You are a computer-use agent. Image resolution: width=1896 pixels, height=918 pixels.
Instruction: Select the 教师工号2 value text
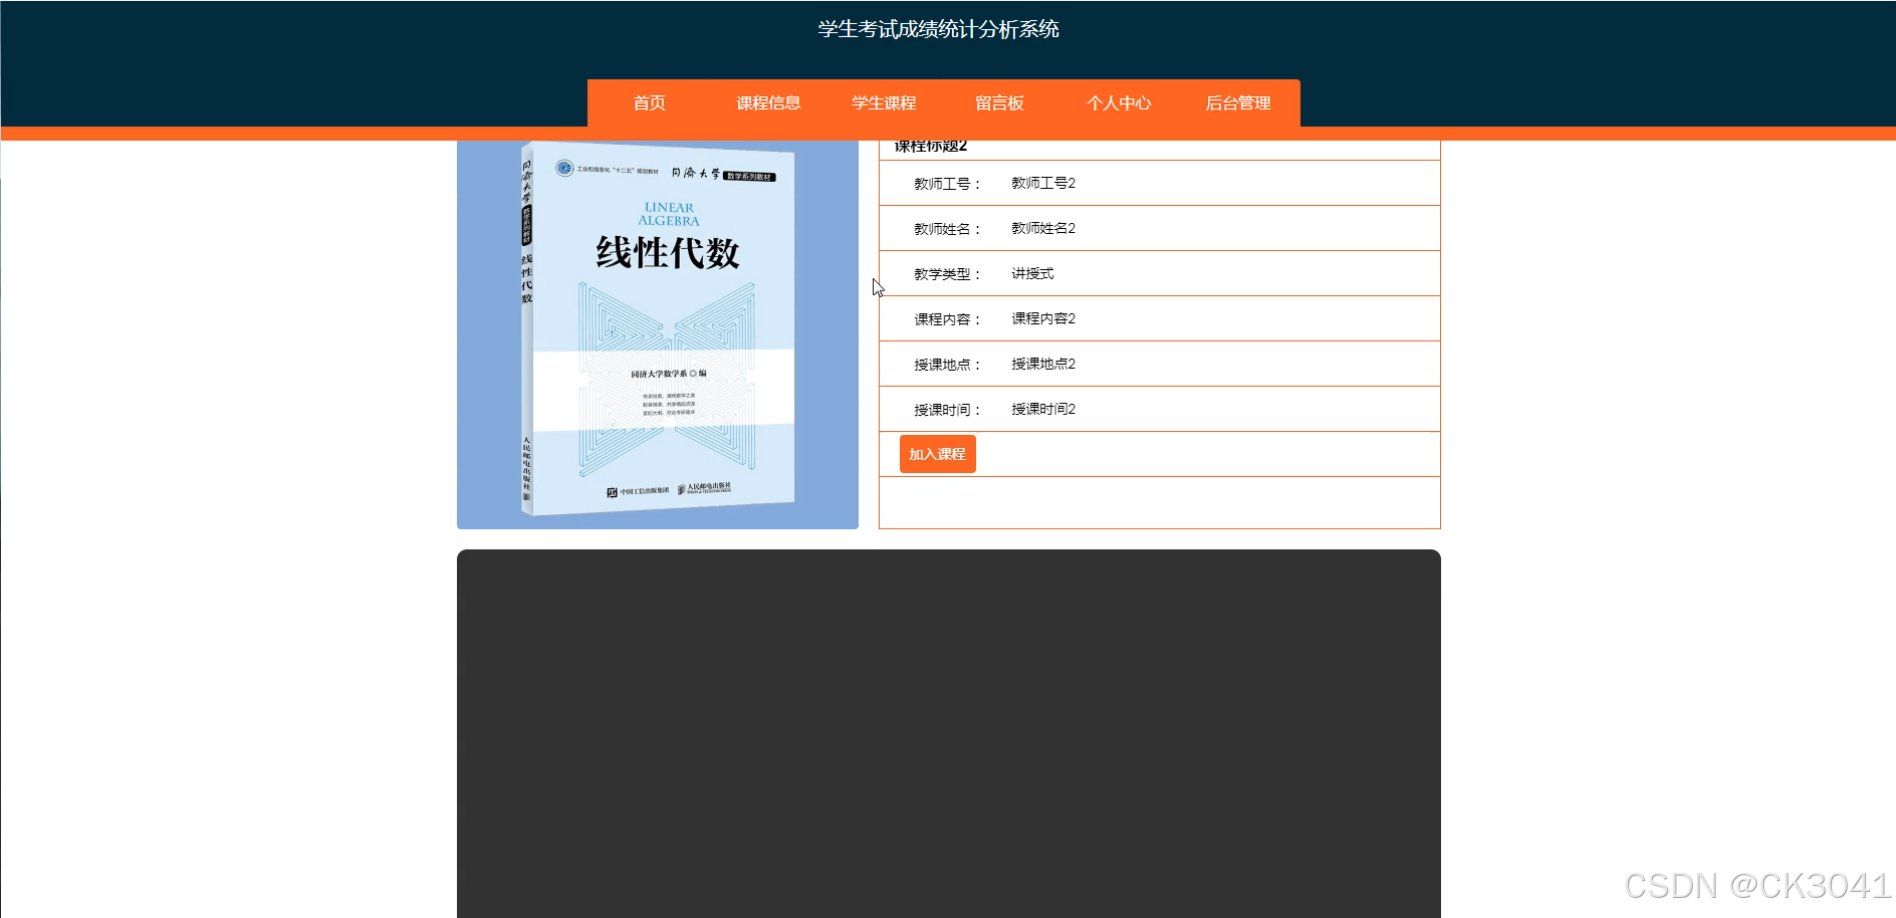click(x=1043, y=183)
